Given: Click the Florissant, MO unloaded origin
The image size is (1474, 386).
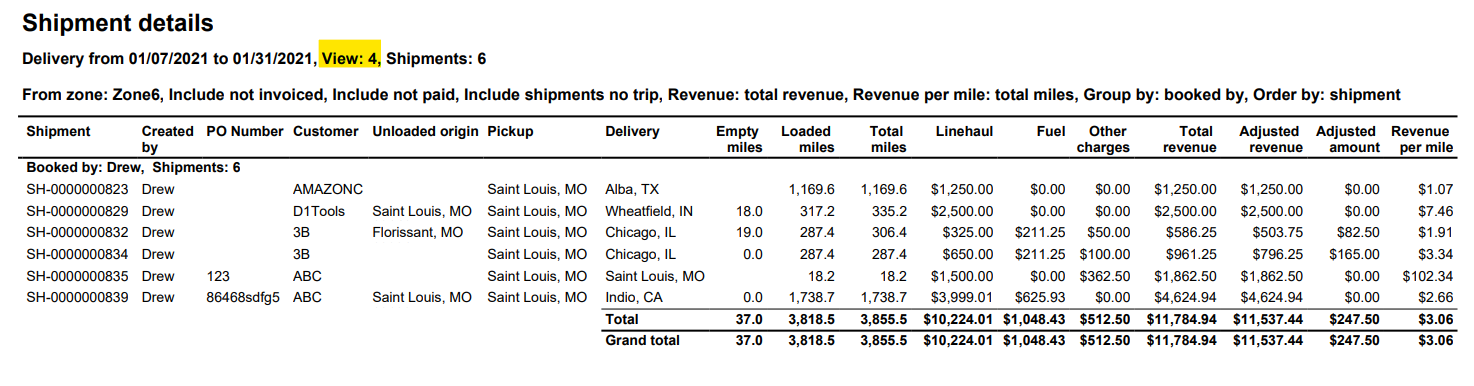Looking at the screenshot, I should click(418, 232).
